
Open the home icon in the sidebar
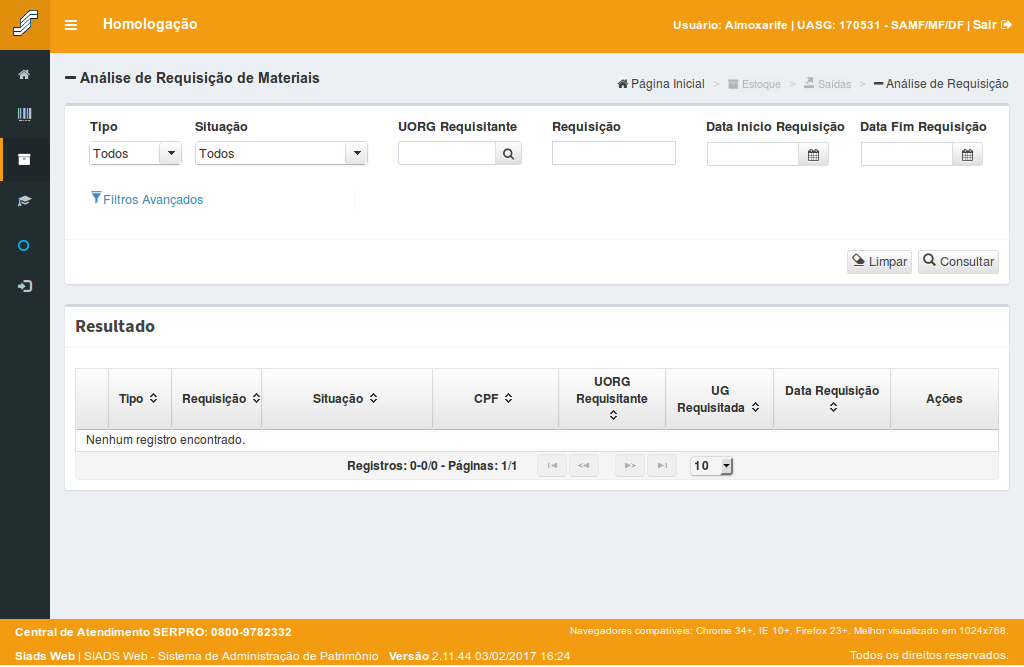[x=24, y=74]
